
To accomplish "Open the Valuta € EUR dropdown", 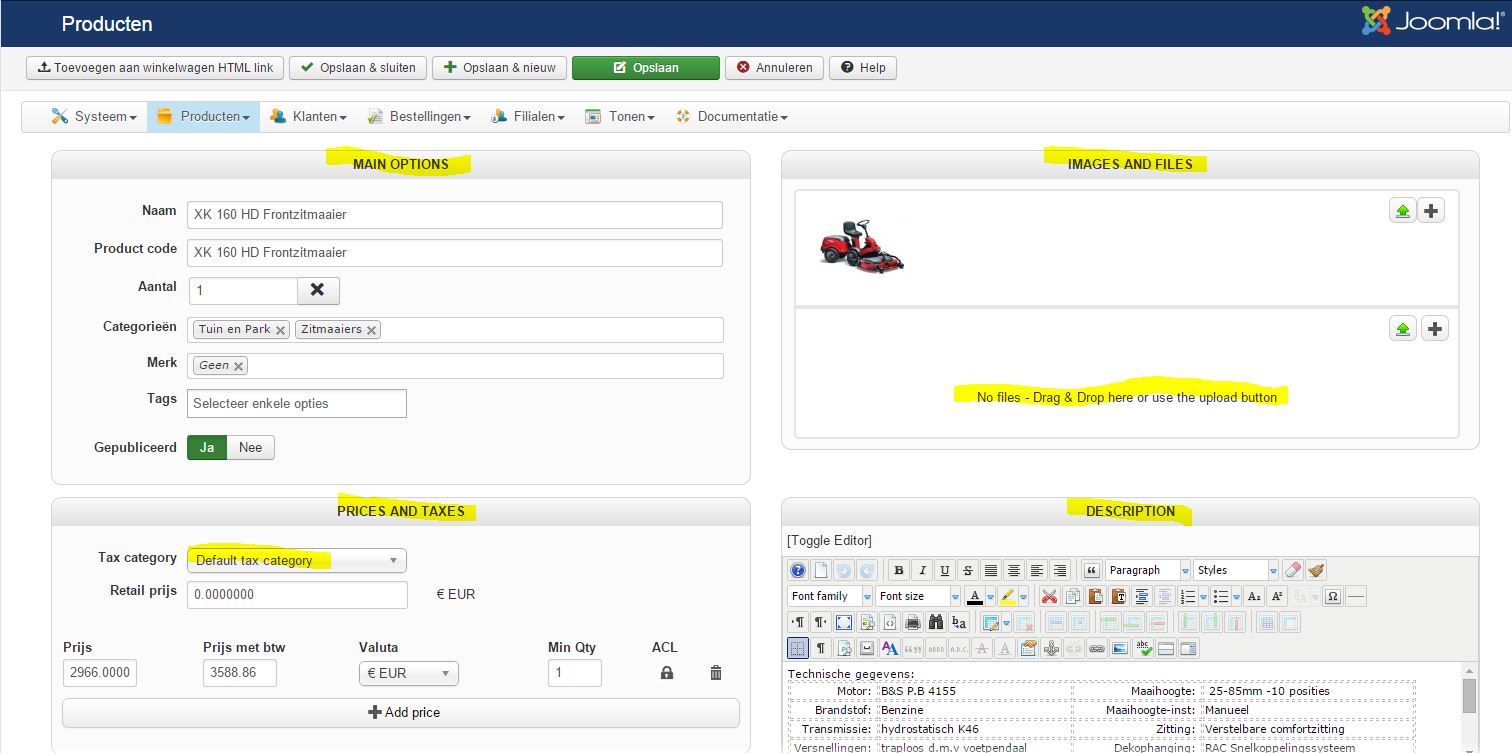I will click(409, 673).
